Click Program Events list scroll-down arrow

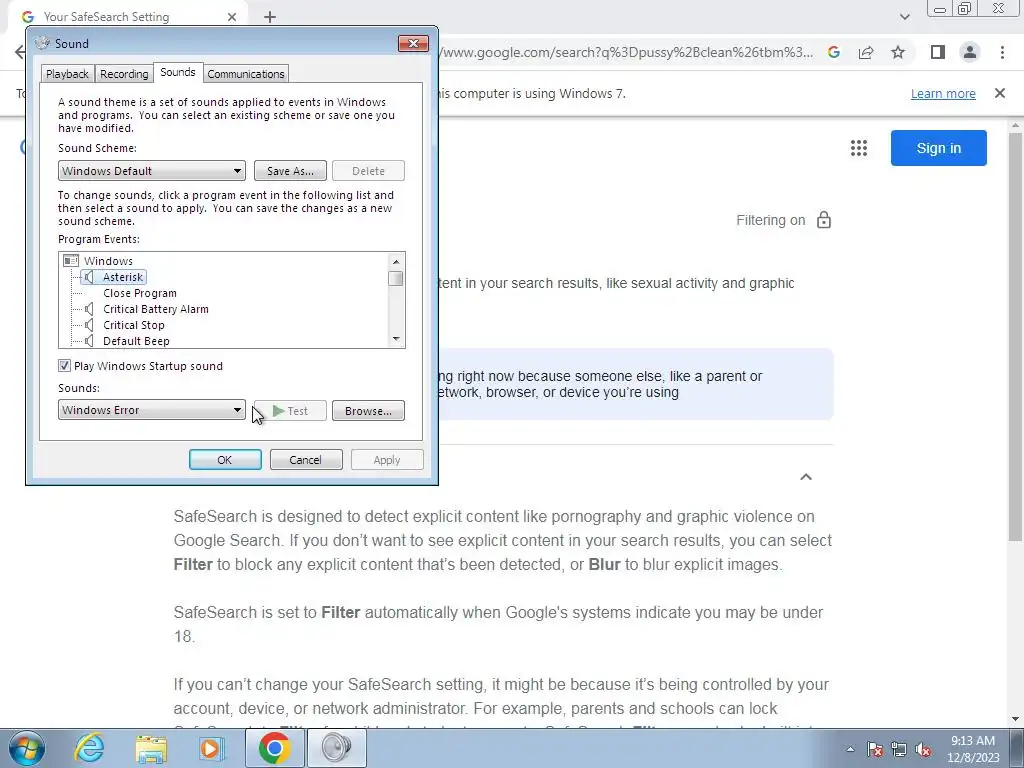[396, 339]
